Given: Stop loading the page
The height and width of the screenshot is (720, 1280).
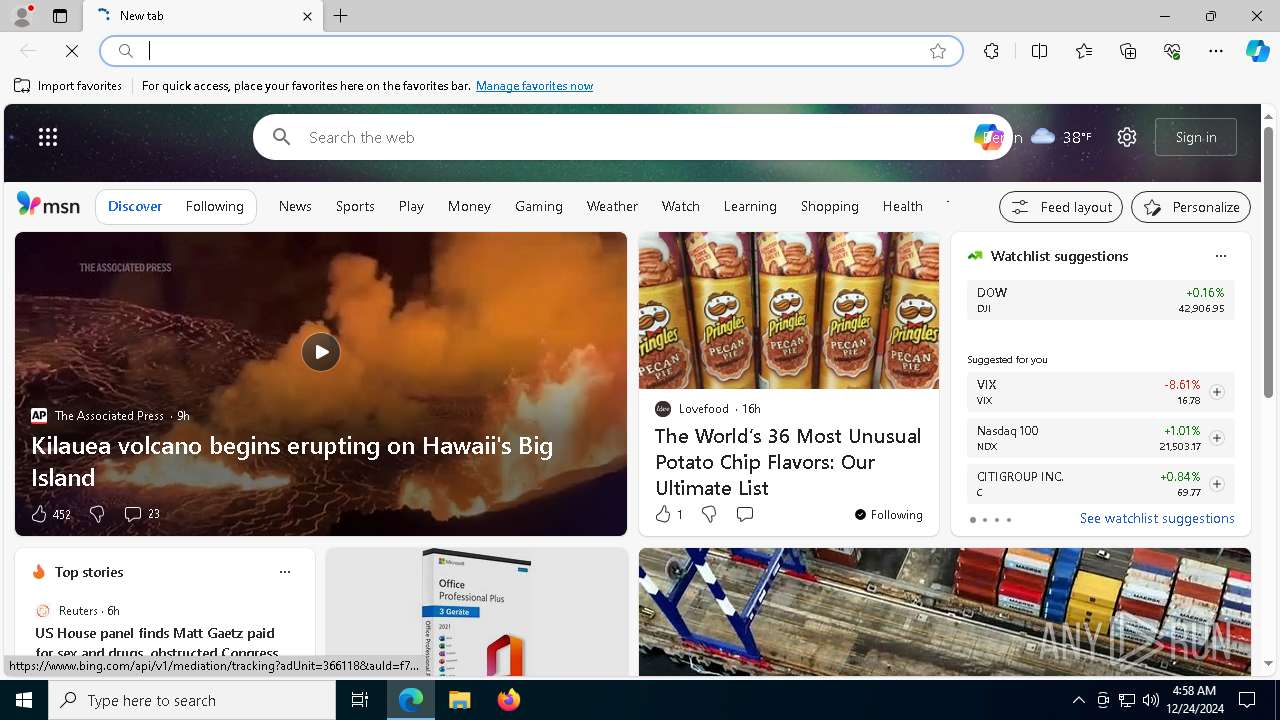Looking at the screenshot, I should [x=72, y=51].
